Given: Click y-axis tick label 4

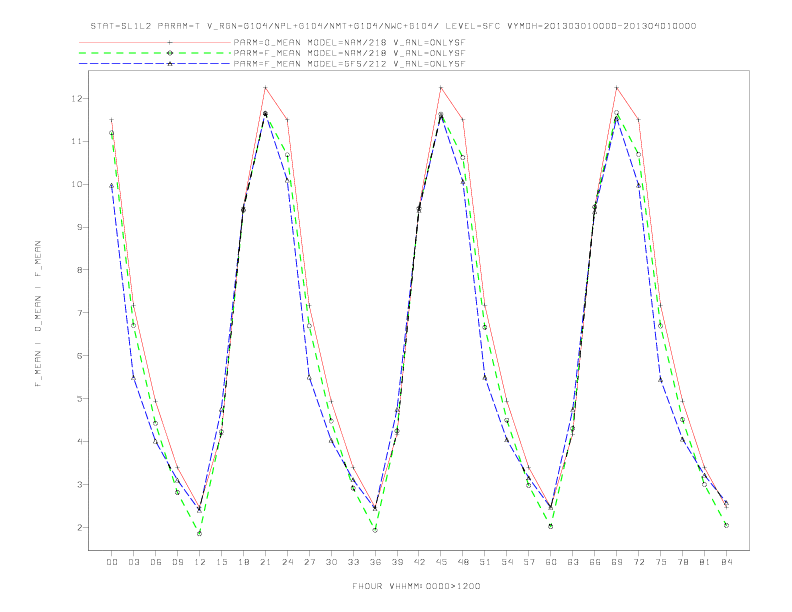Looking at the screenshot, I should [79, 441].
